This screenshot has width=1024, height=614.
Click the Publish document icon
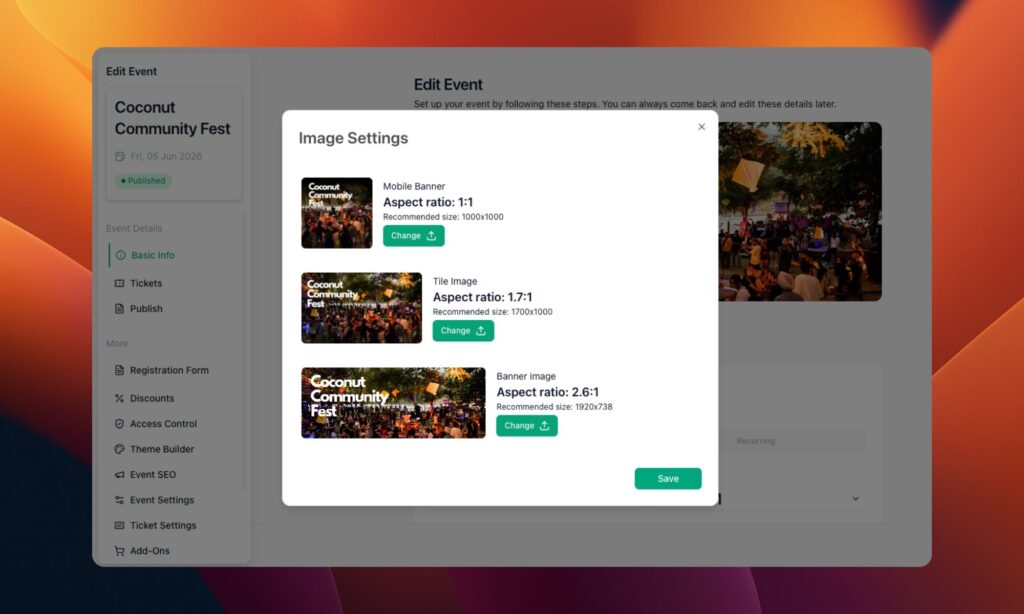tap(120, 309)
